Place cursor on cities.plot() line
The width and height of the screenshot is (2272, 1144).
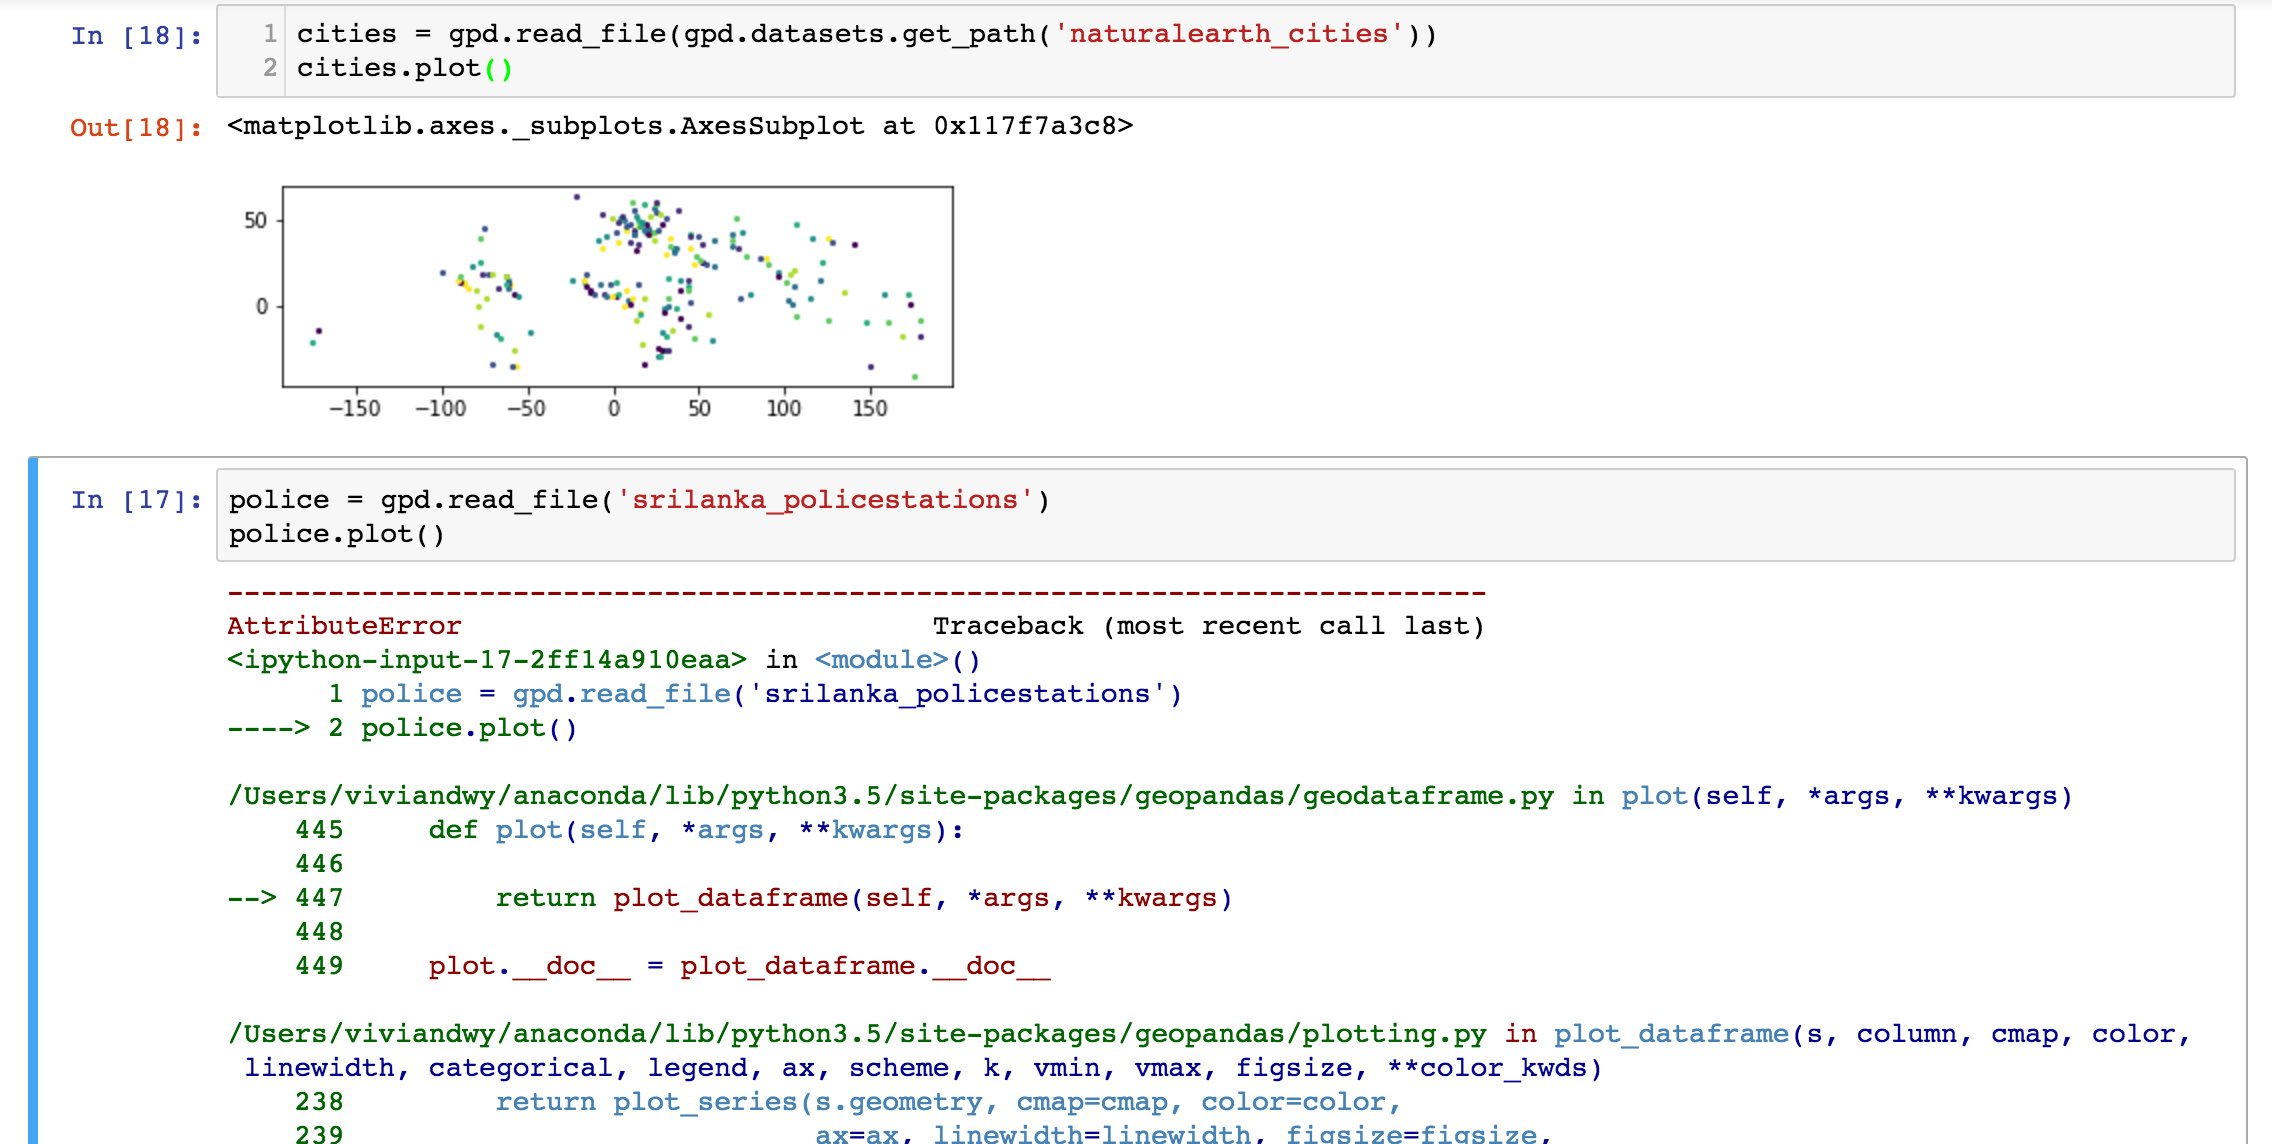click(x=404, y=68)
